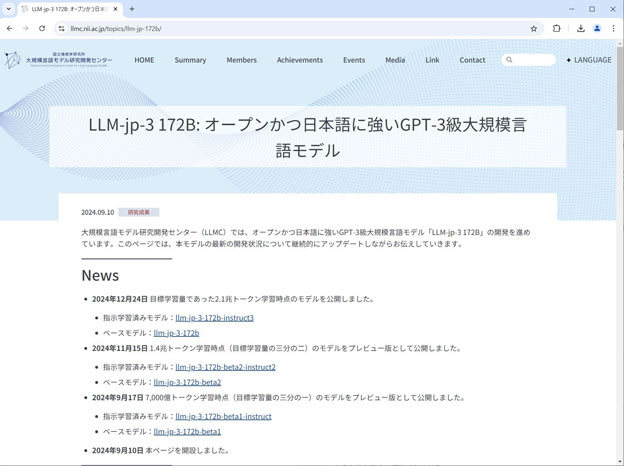
Task: Click the LLM-jp-3 172B page title
Action: pyautogui.click(x=308, y=137)
